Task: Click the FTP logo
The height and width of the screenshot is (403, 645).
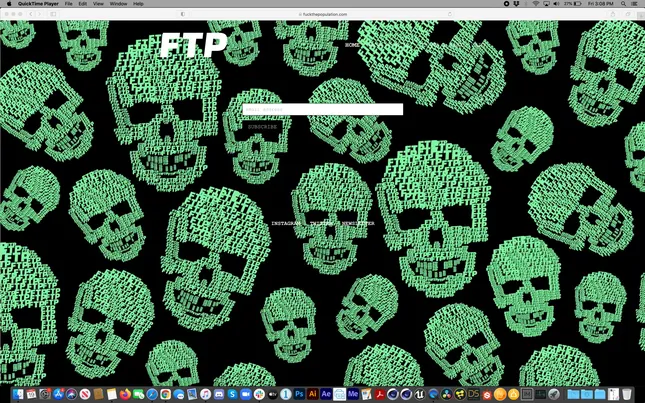Action: tap(193, 44)
